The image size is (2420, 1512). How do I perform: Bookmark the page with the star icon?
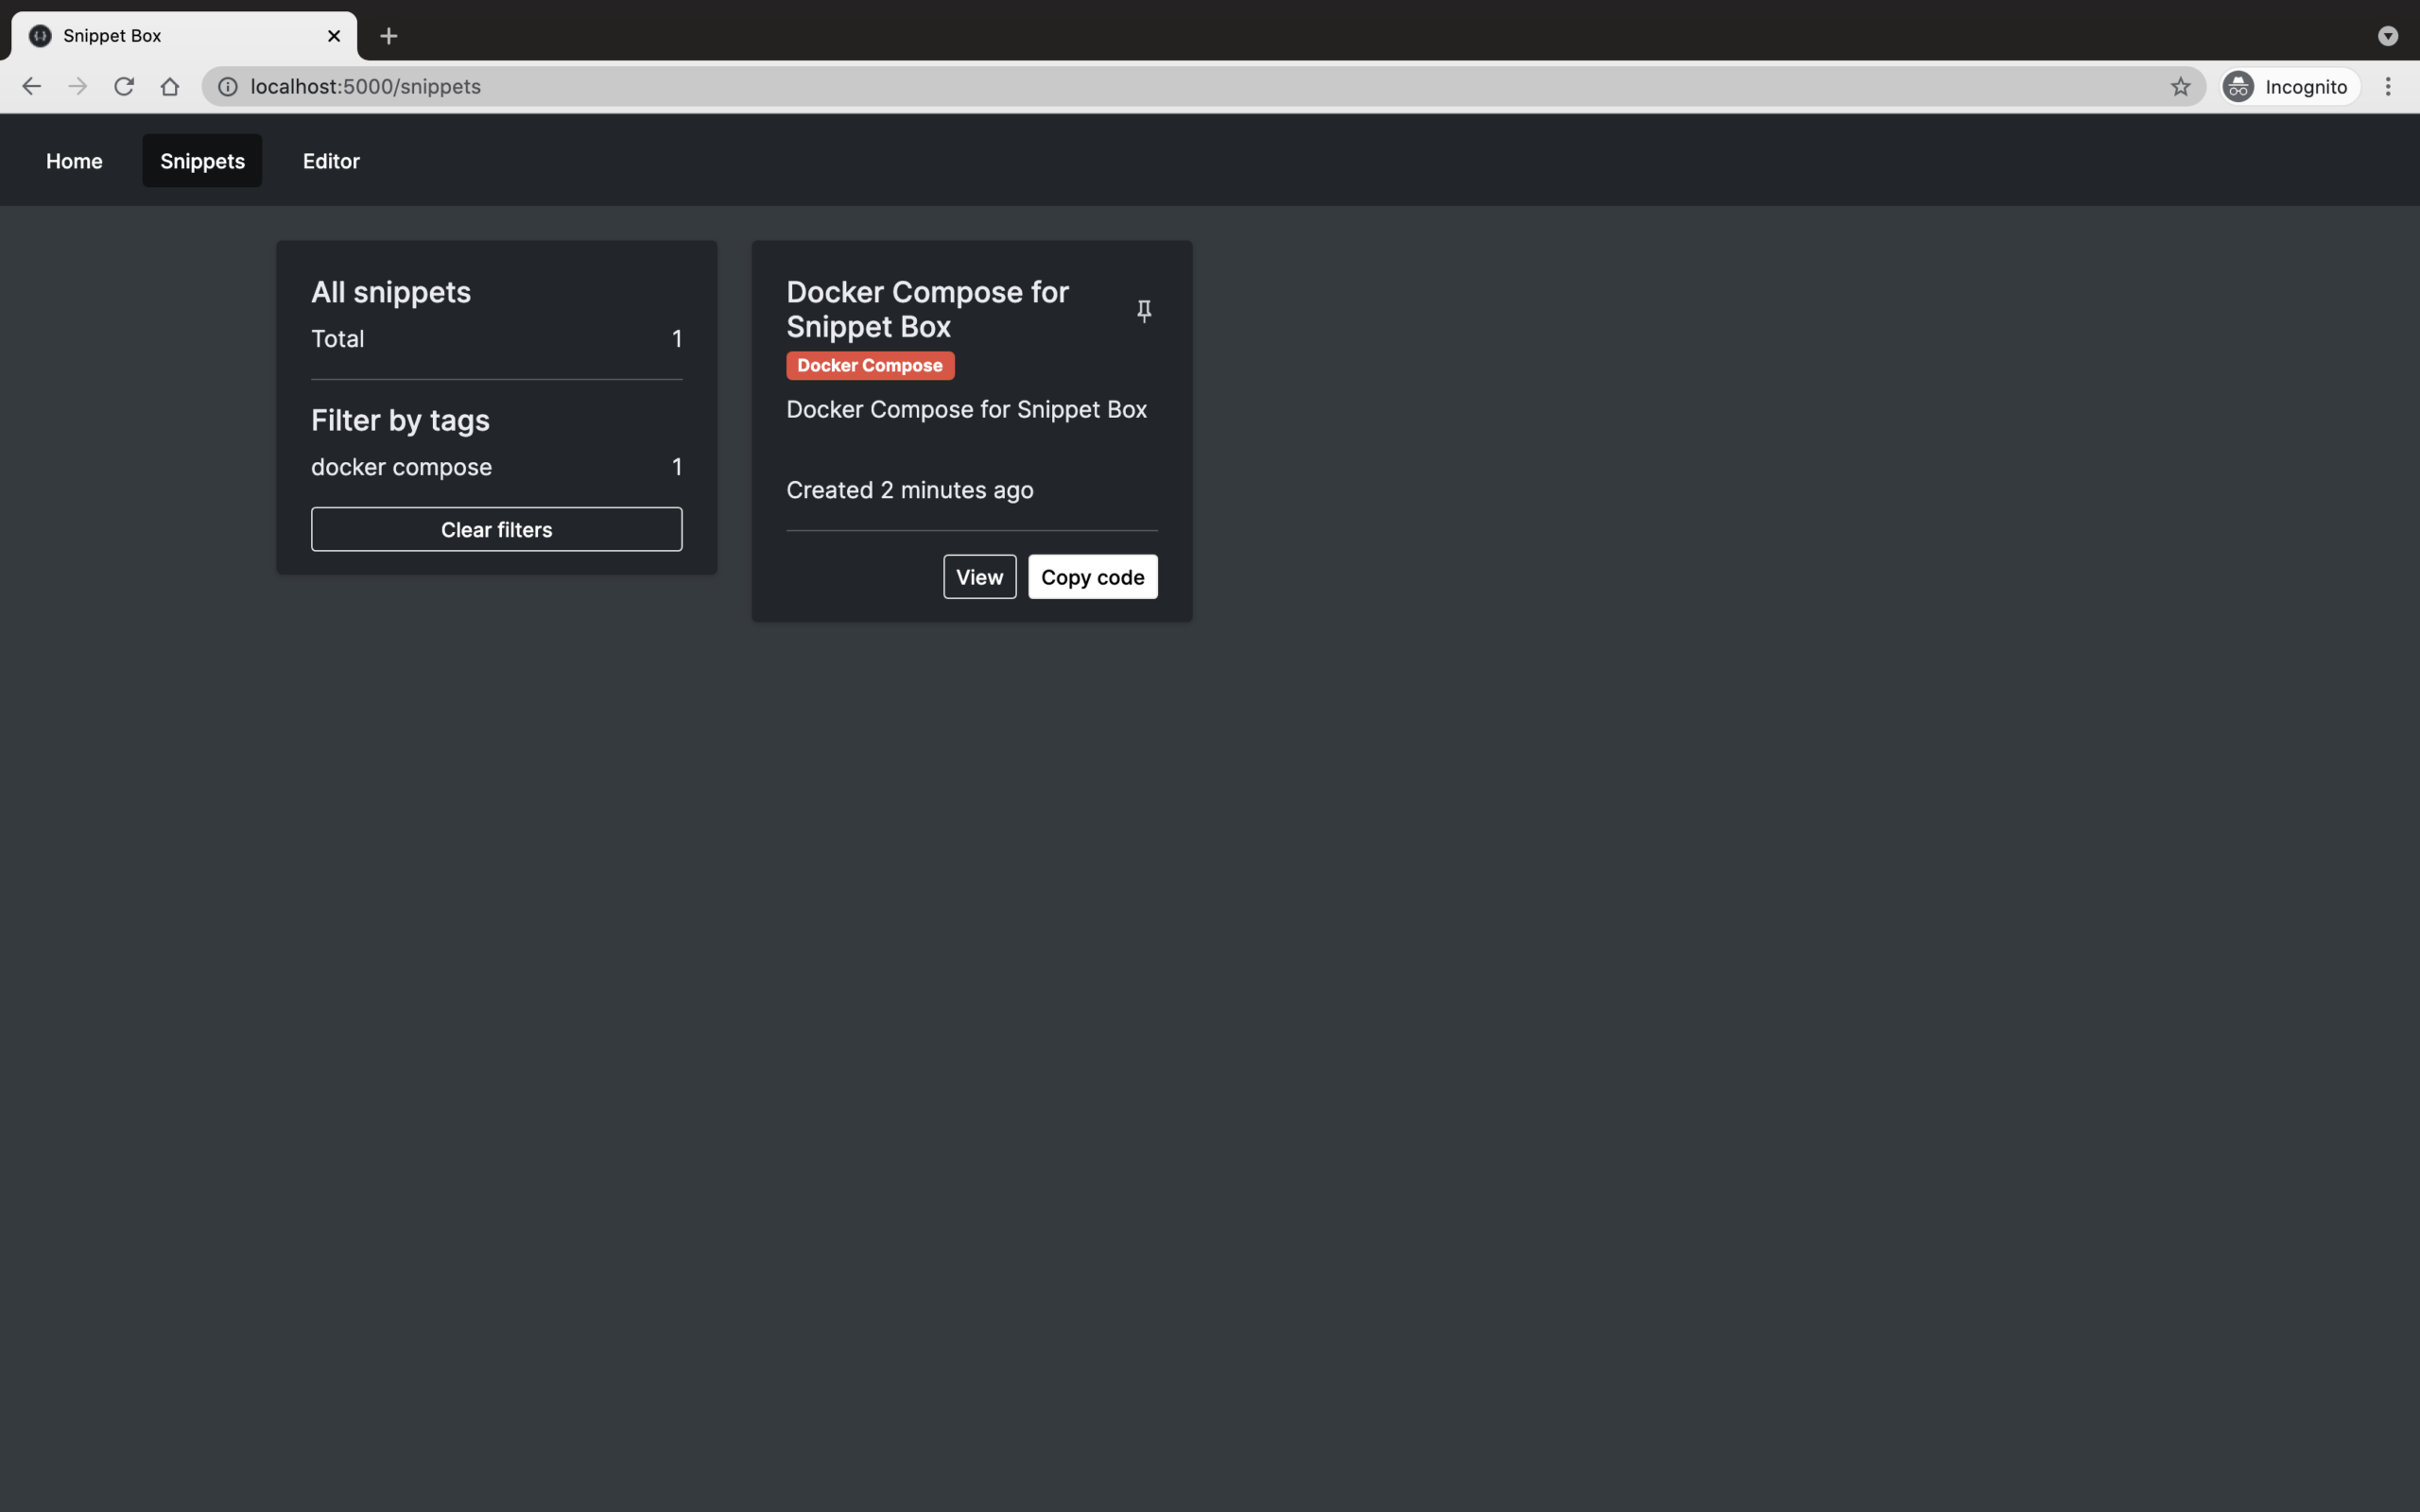pos(2180,86)
